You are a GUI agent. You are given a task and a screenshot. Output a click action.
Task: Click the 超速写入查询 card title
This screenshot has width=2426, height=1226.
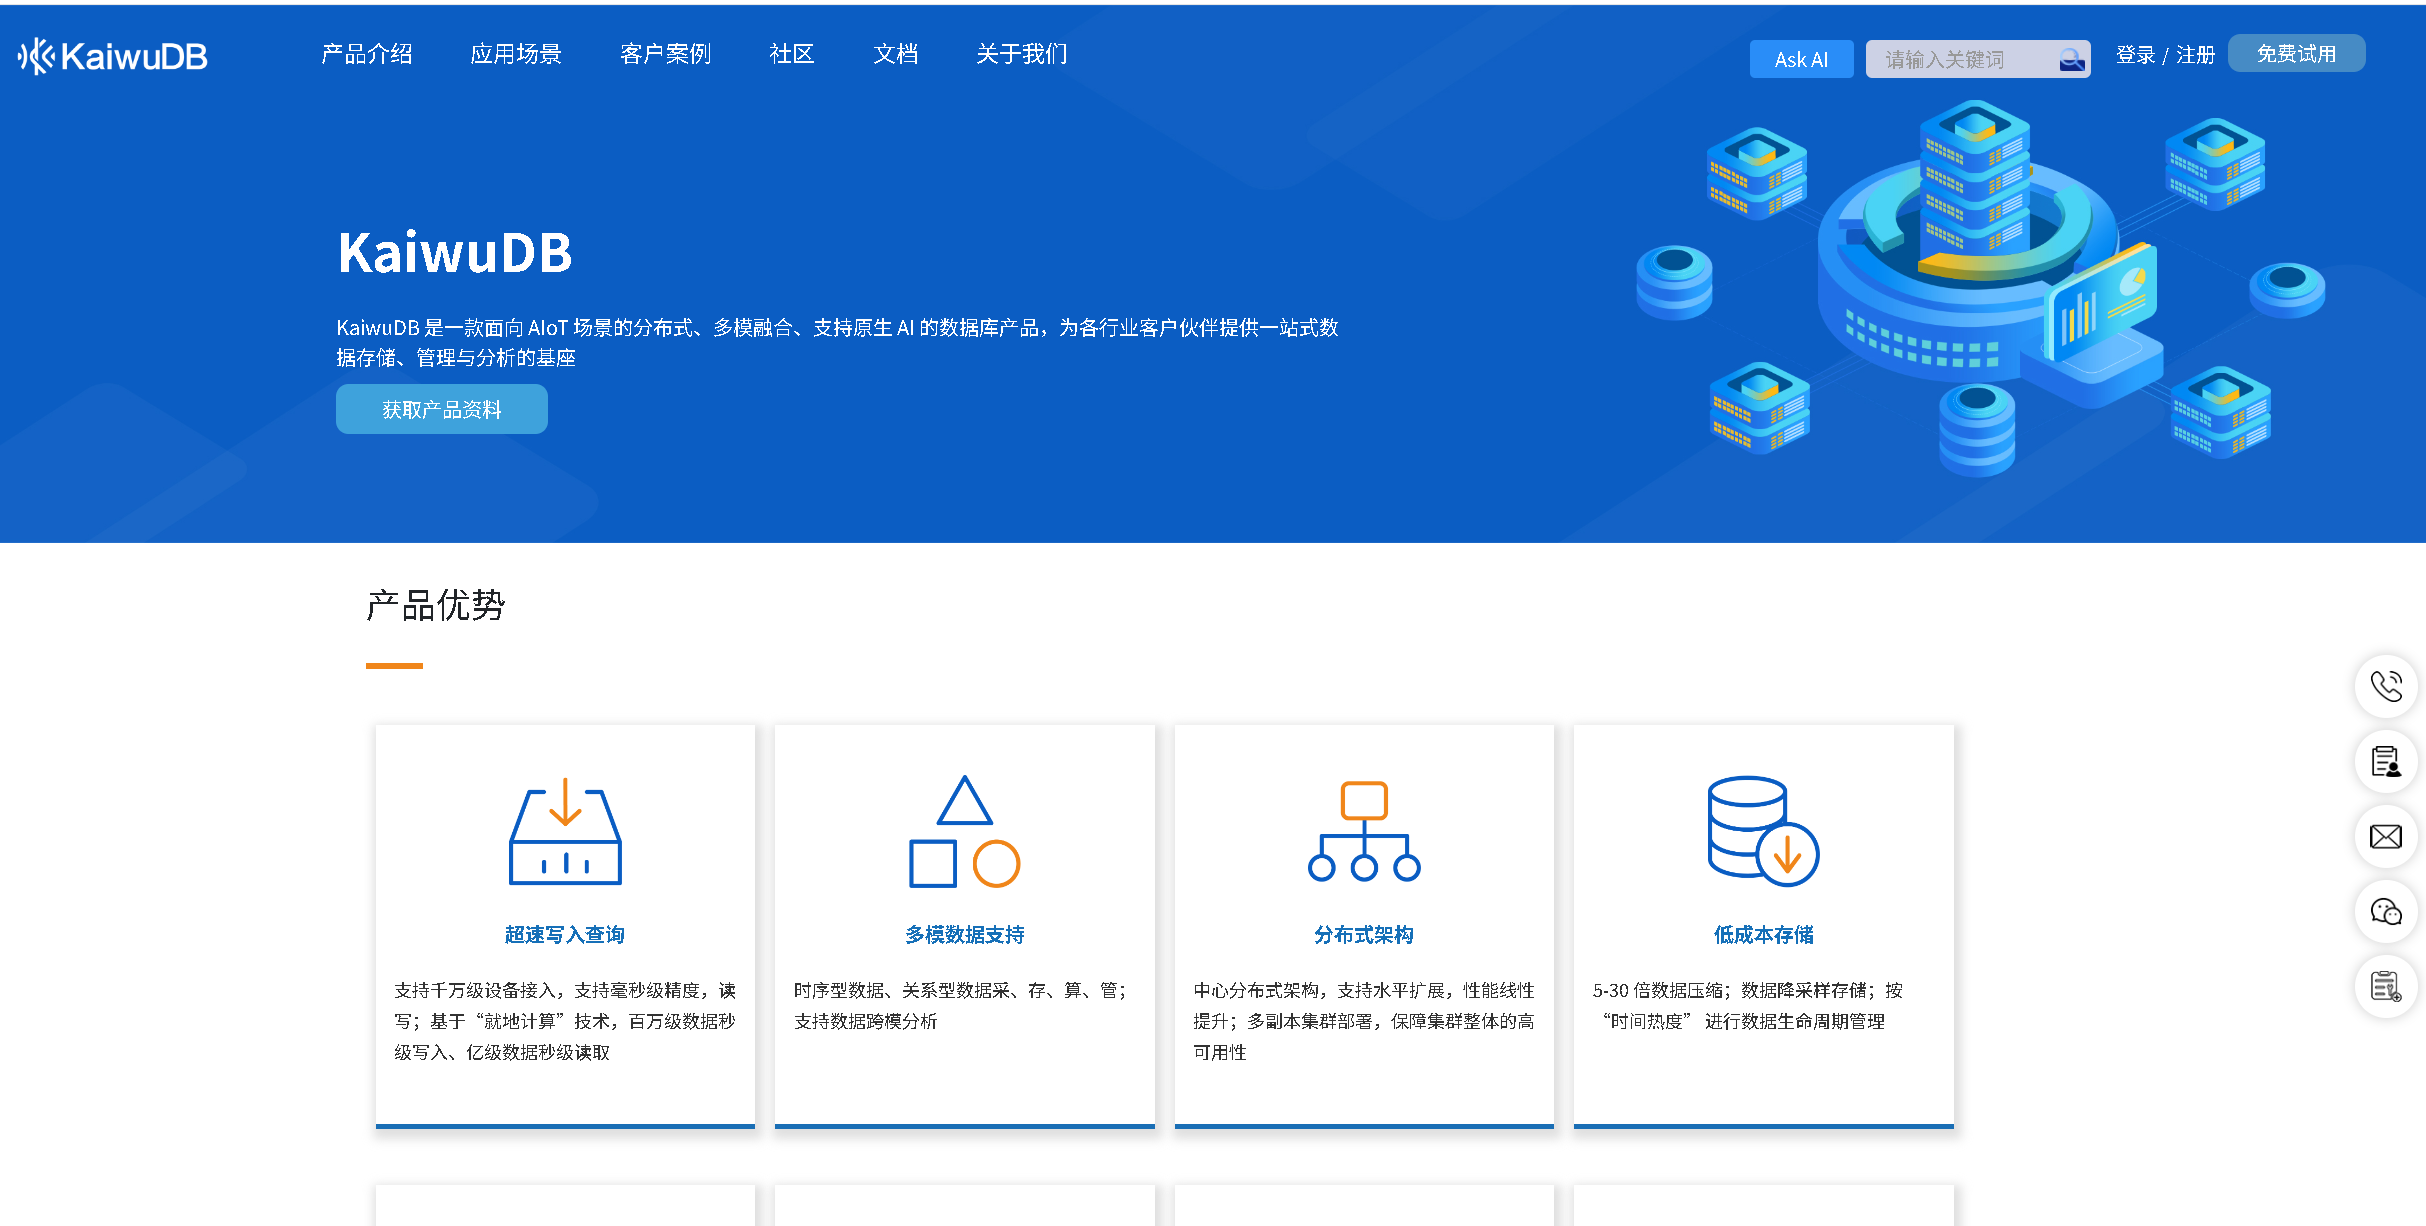pos(565,935)
